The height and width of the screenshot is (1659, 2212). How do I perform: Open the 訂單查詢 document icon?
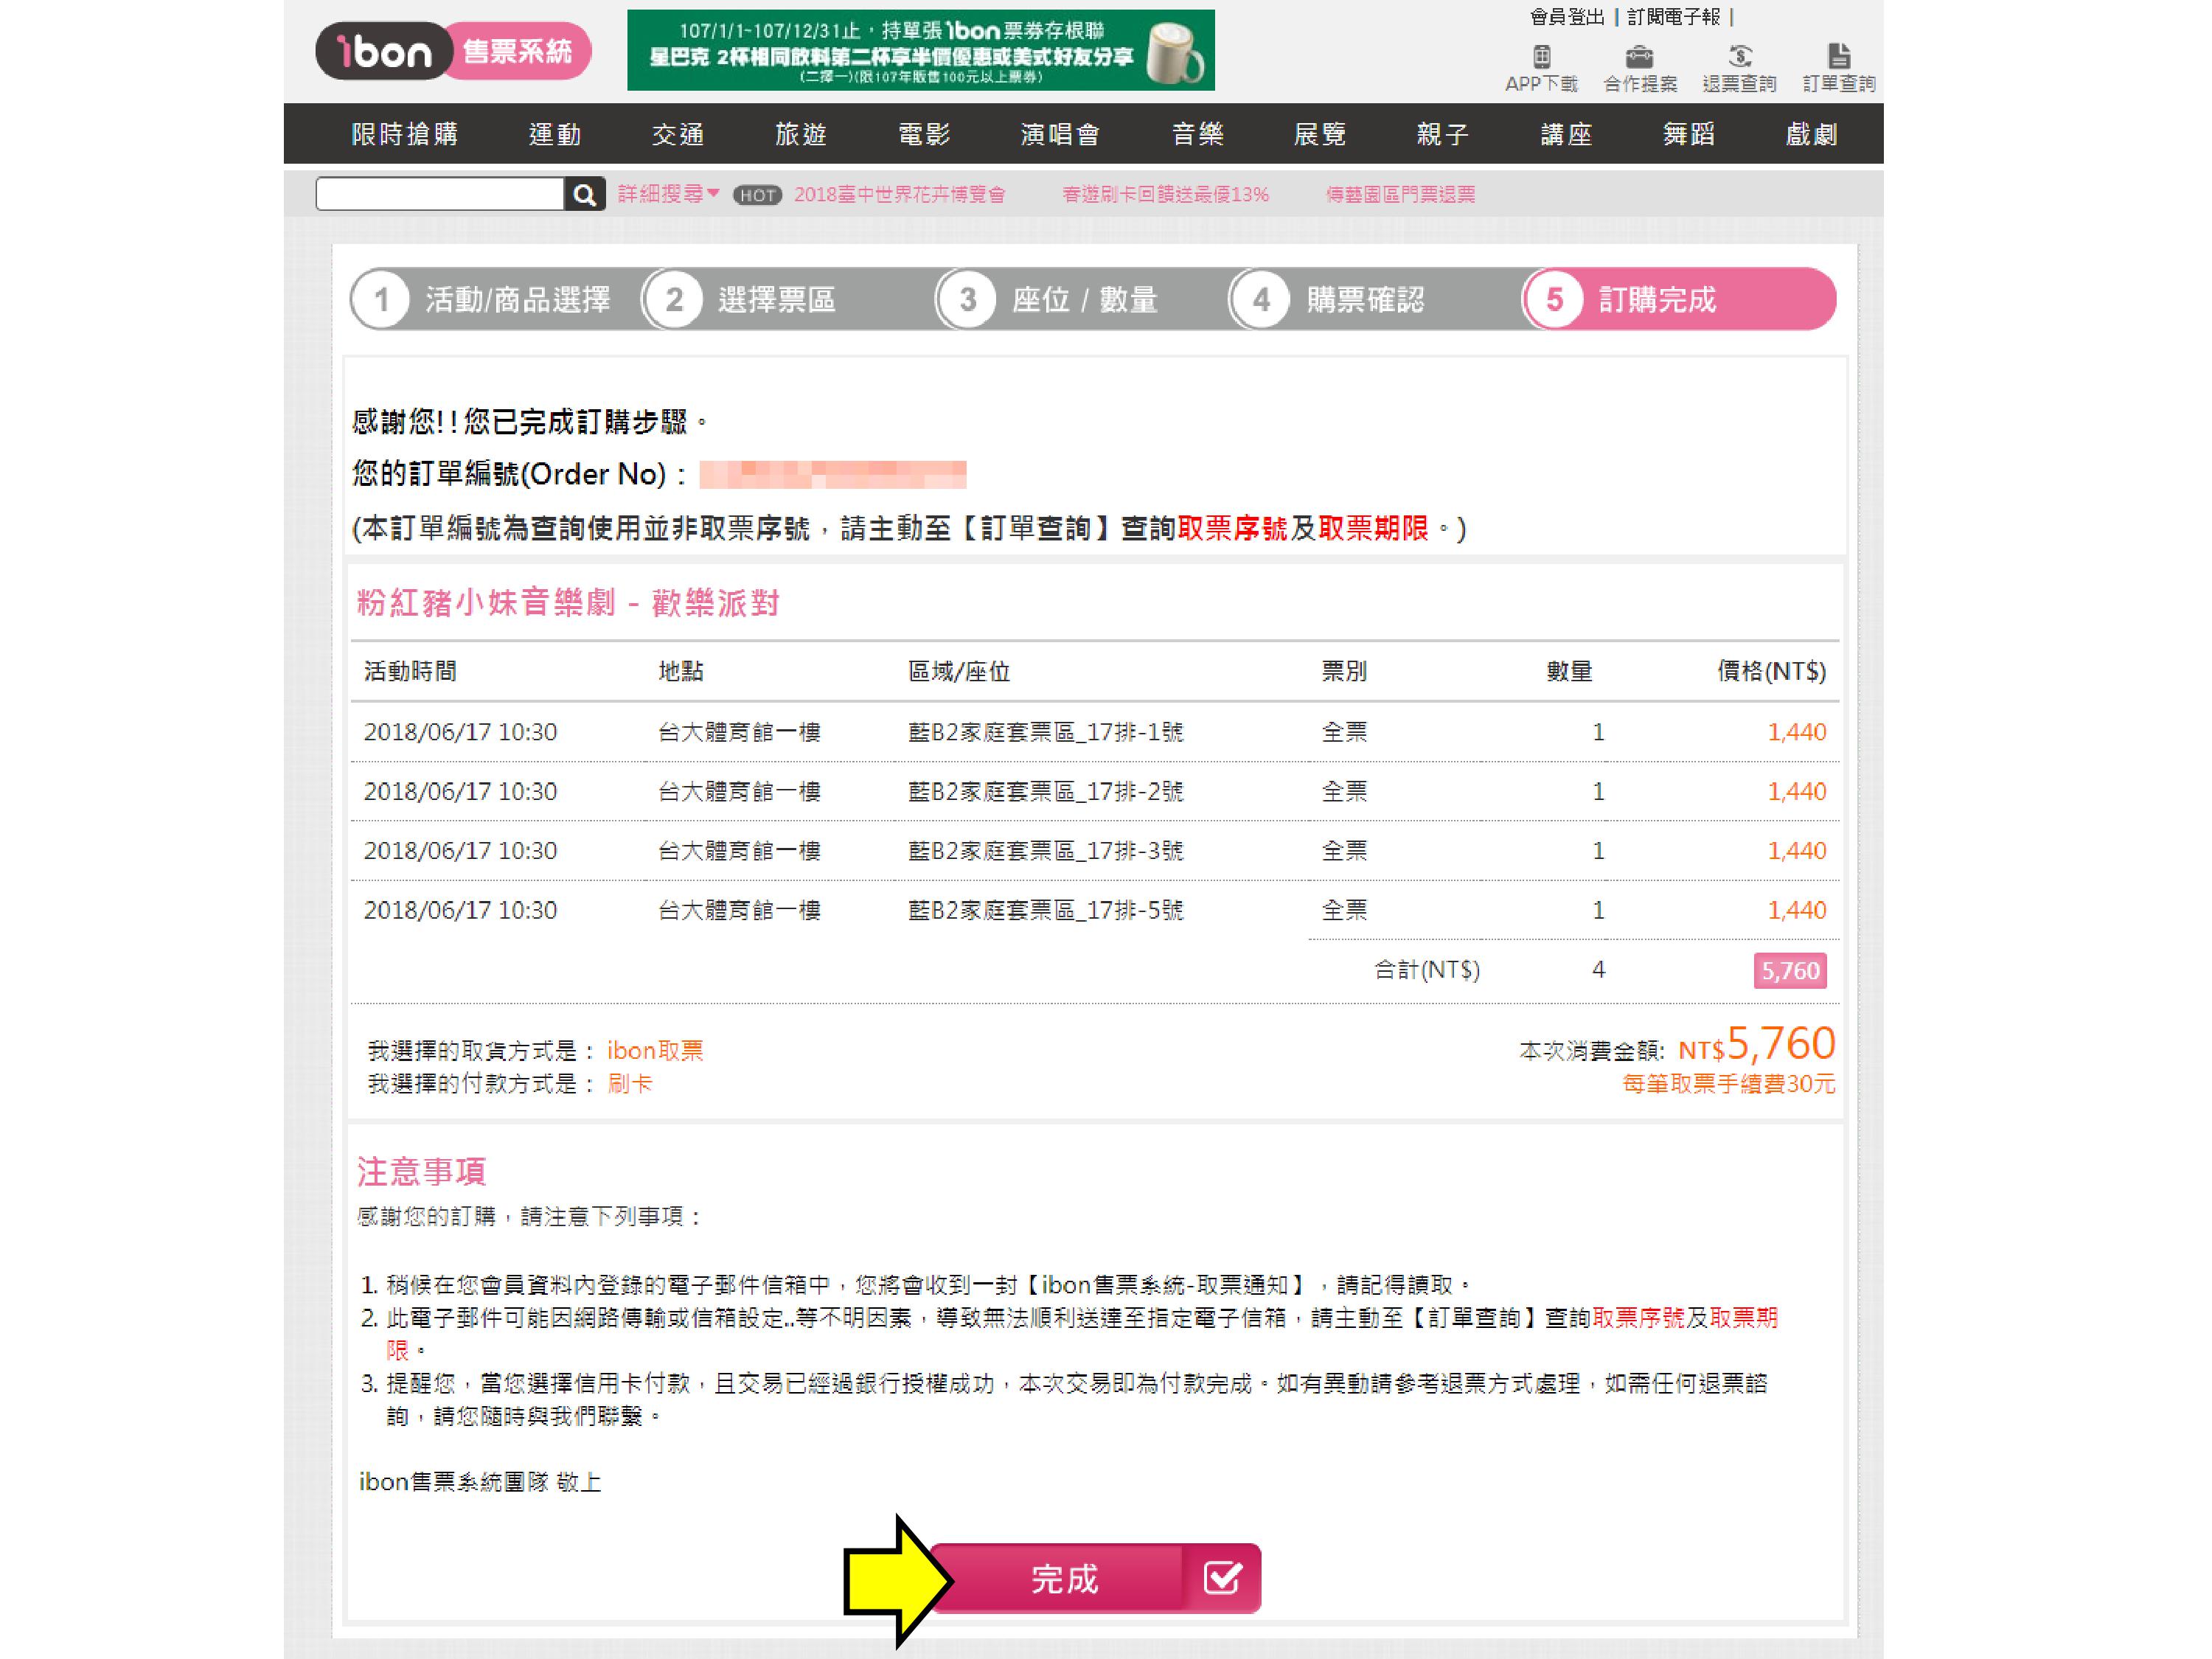tap(1838, 56)
